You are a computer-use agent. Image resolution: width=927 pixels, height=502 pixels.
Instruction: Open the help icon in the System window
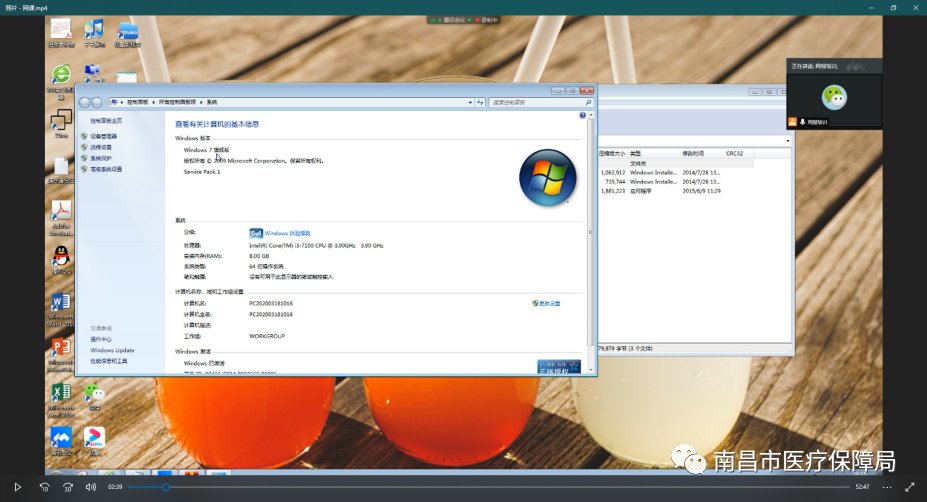point(582,116)
